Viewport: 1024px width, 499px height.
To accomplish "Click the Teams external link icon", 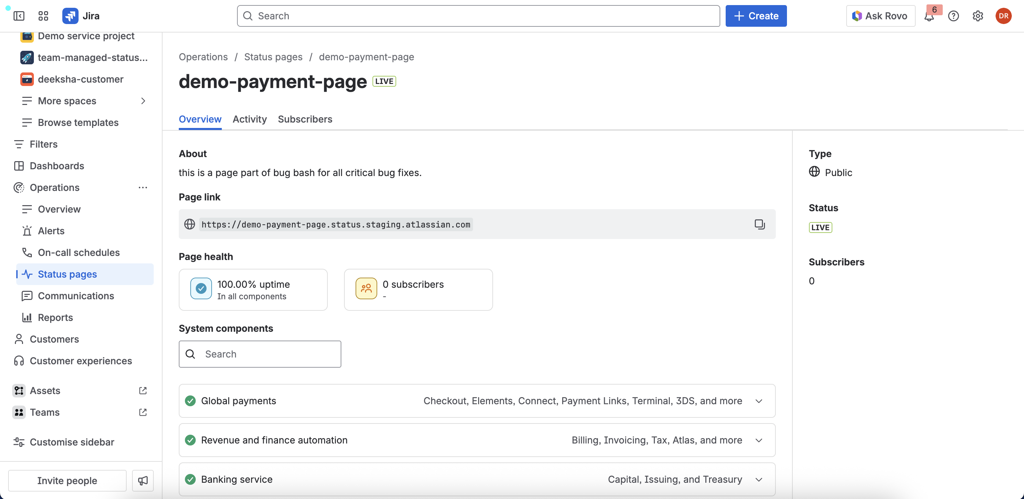I will point(143,412).
